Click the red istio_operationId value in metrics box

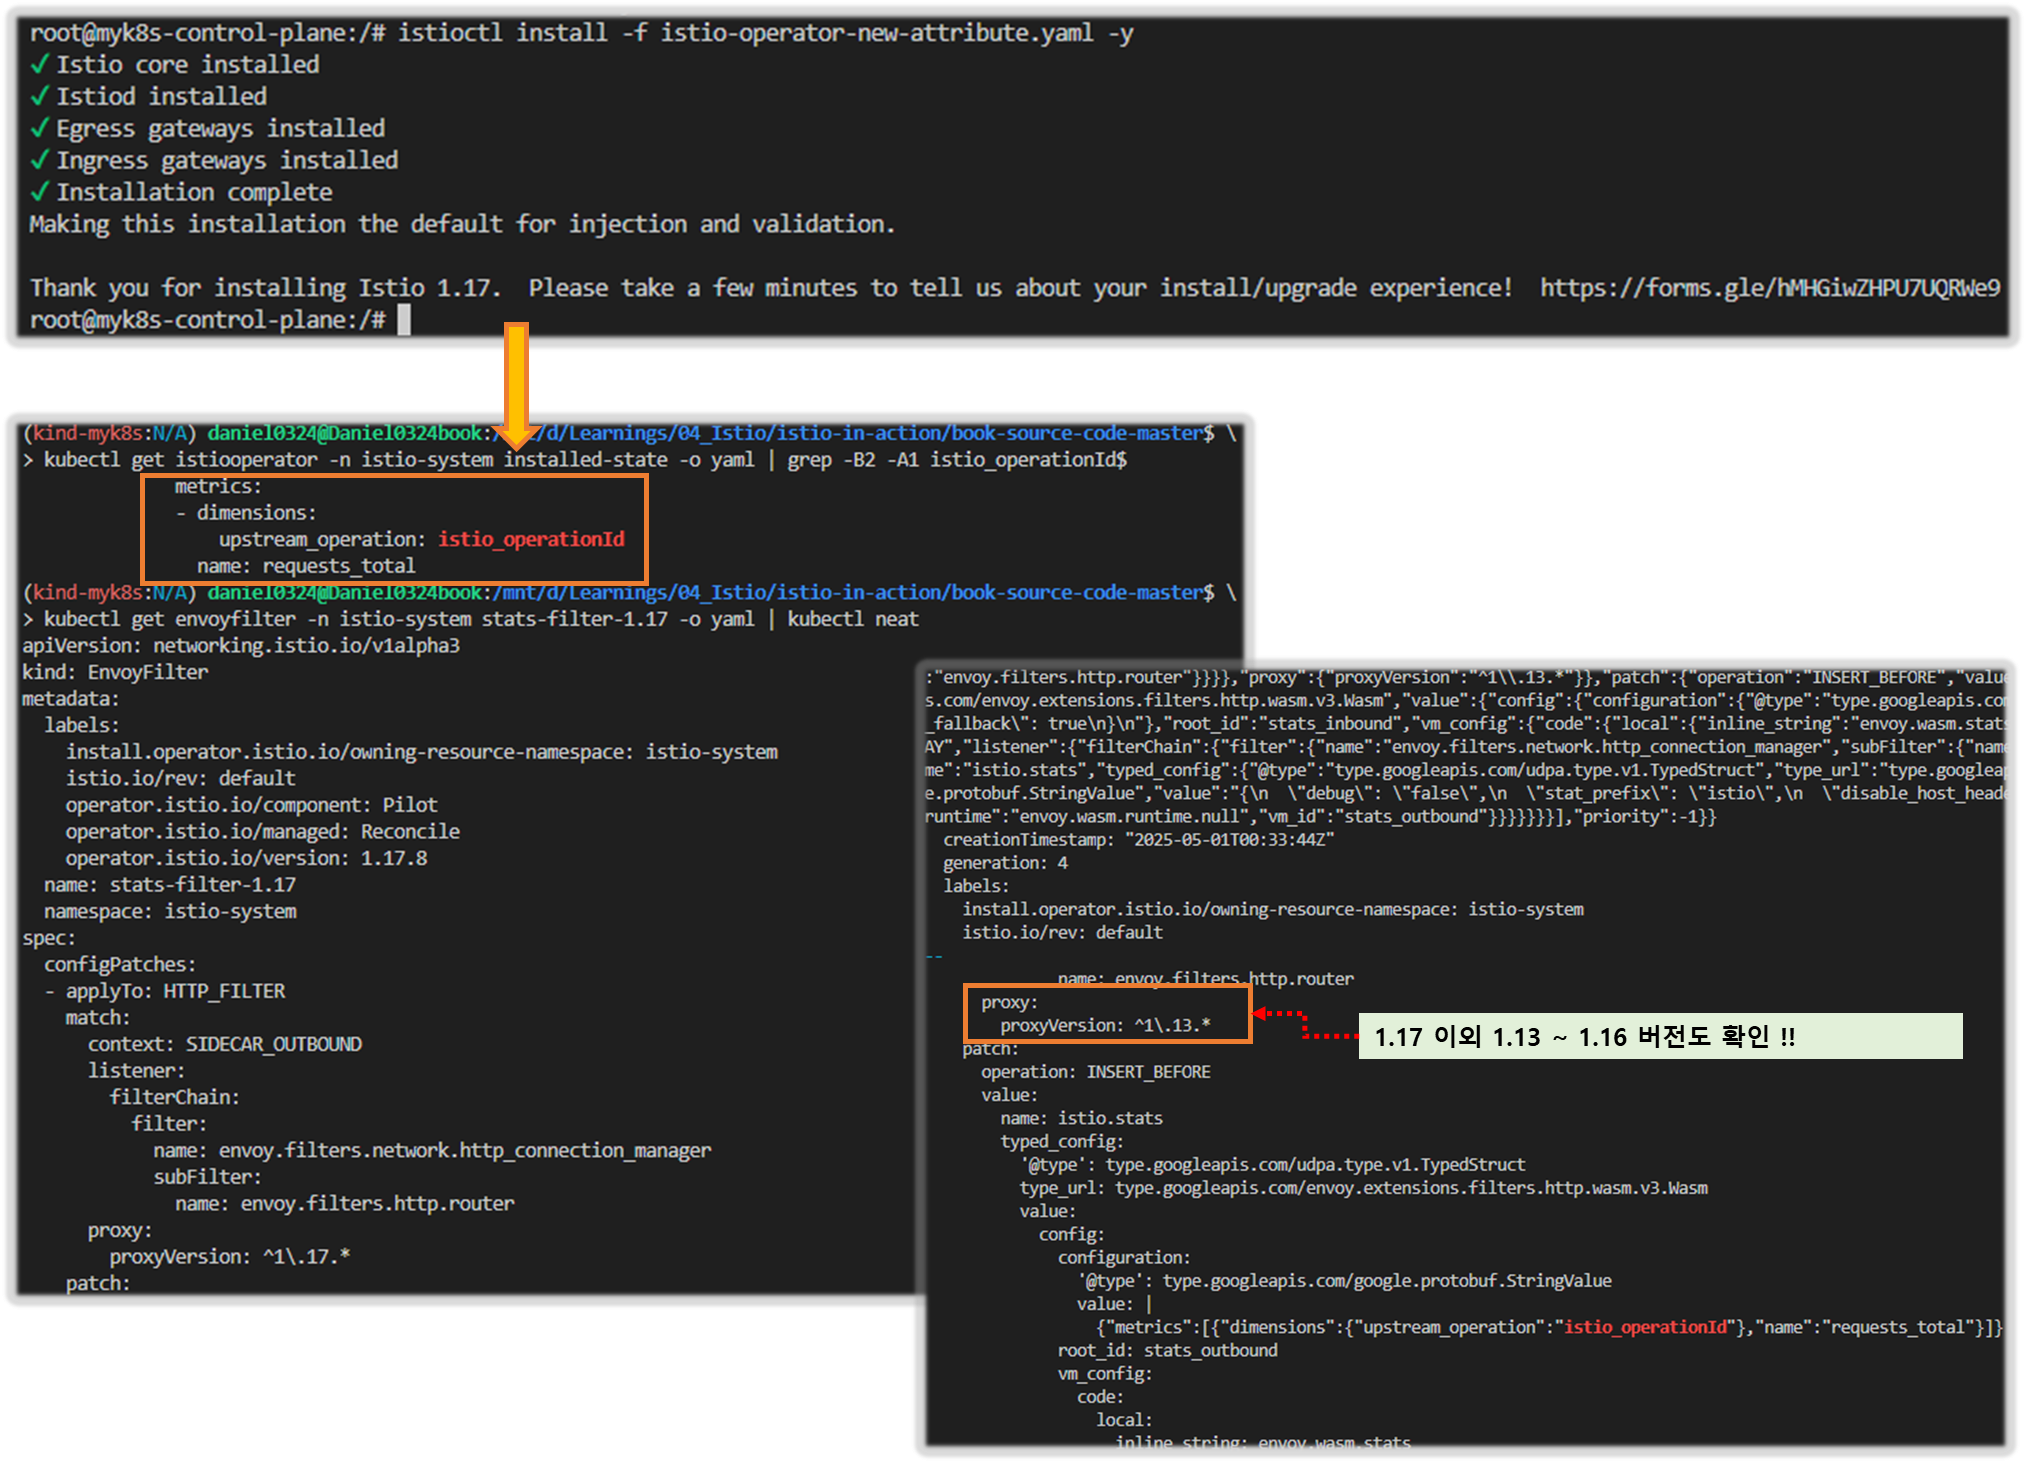531,539
